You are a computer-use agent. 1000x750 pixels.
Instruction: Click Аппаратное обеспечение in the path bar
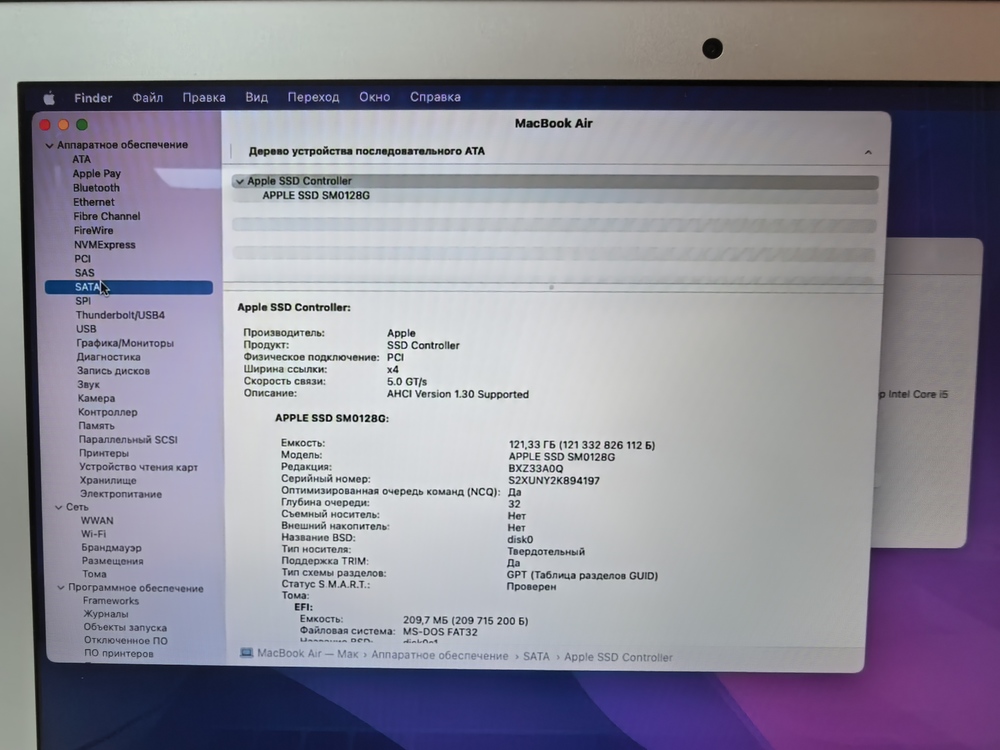(x=440, y=656)
